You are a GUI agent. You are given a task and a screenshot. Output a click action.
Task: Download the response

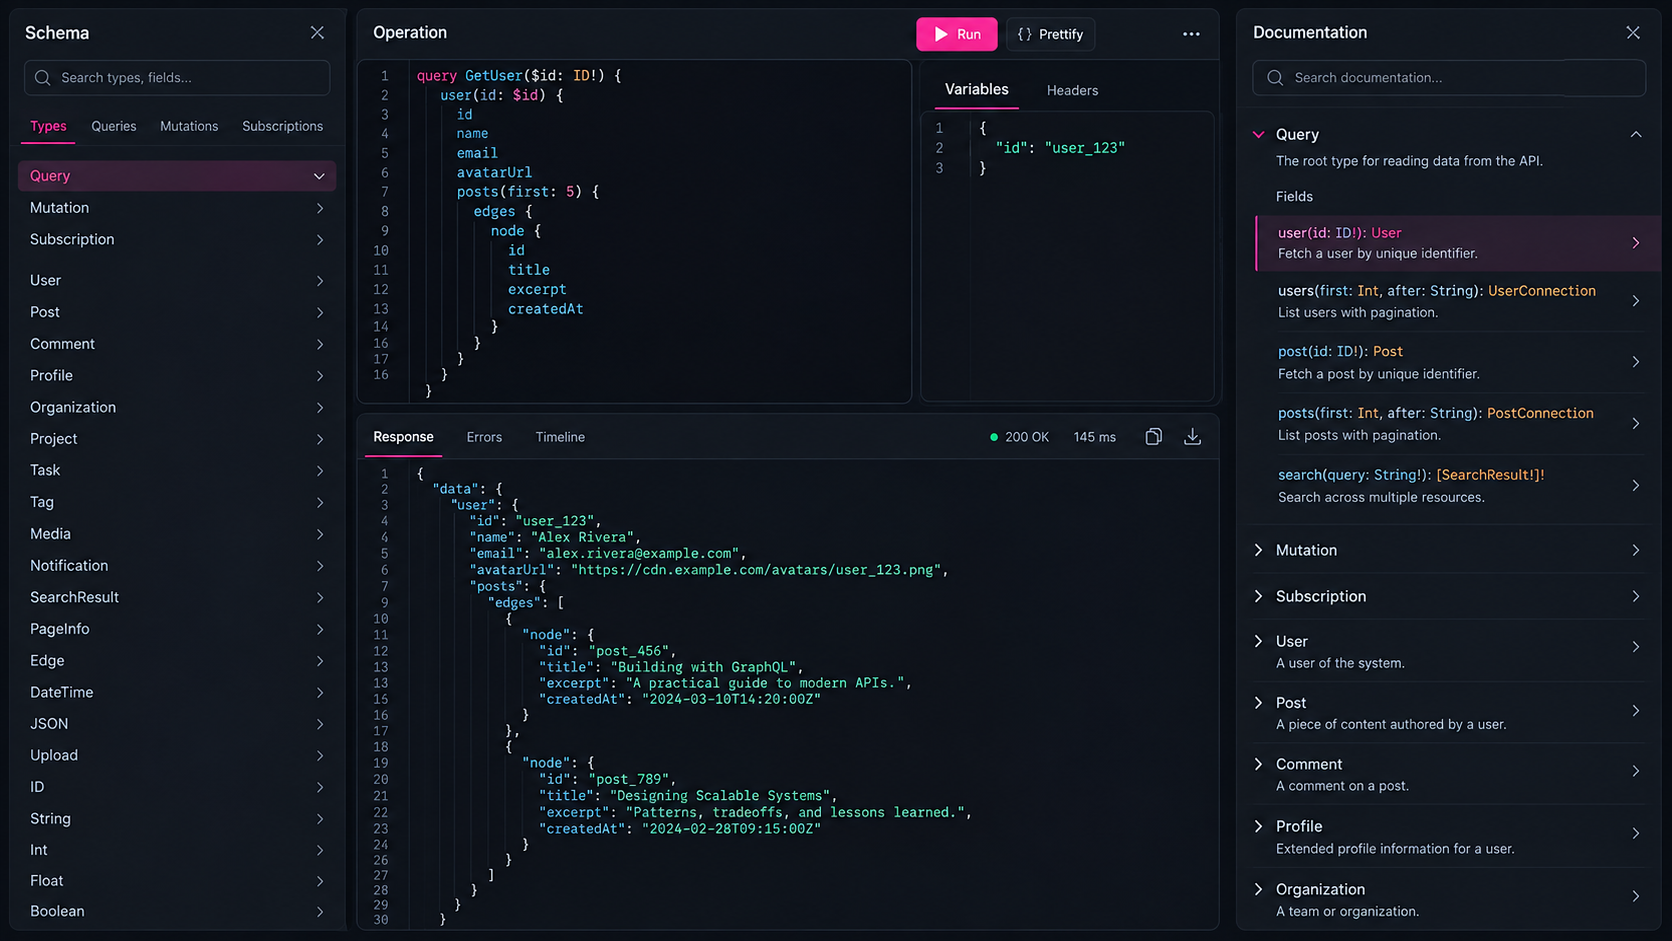click(1192, 437)
